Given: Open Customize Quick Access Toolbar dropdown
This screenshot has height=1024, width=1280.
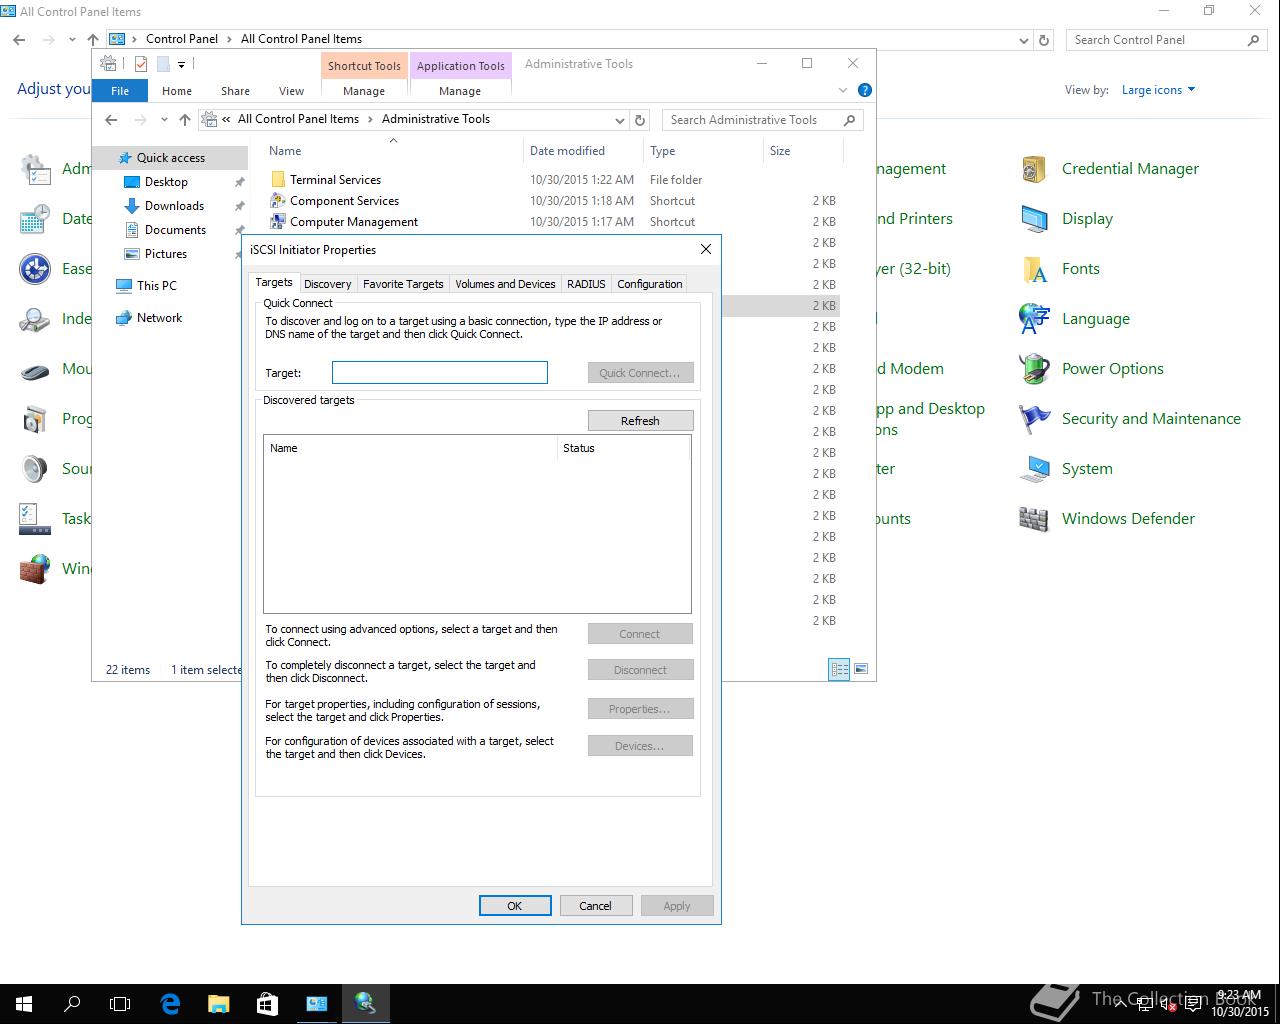Looking at the screenshot, I should (x=181, y=65).
